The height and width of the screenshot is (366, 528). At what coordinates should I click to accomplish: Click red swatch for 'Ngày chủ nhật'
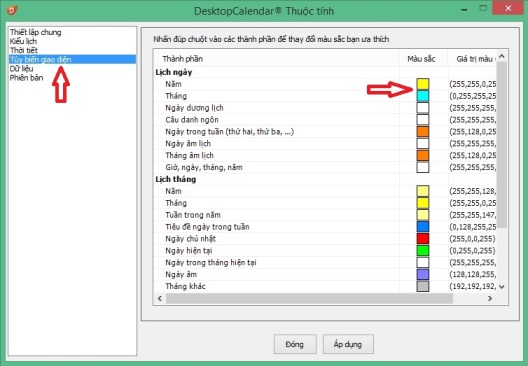coord(423,239)
